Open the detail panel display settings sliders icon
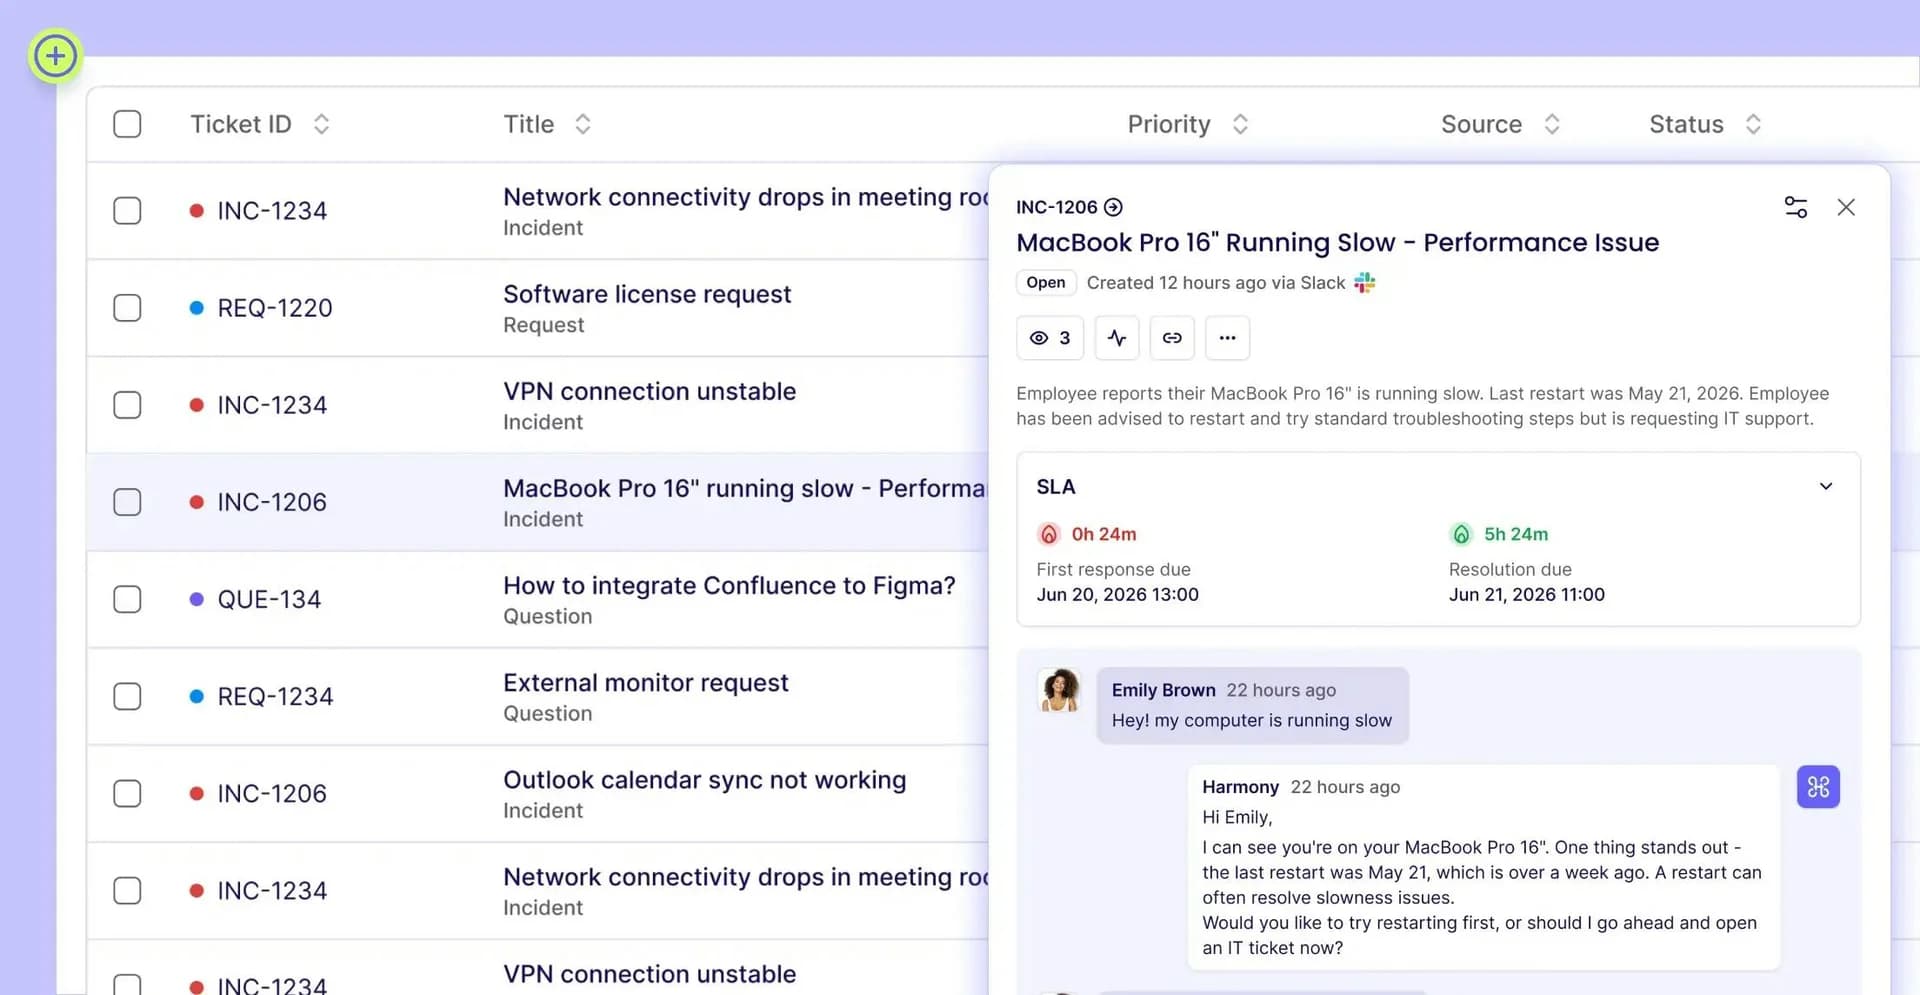Viewport: 1920px width, 995px height. (1795, 207)
